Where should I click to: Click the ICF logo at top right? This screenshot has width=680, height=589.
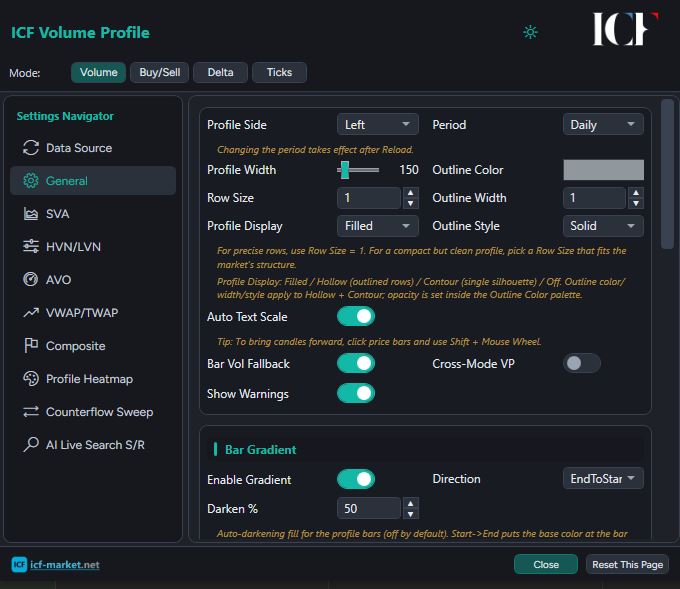pos(625,29)
